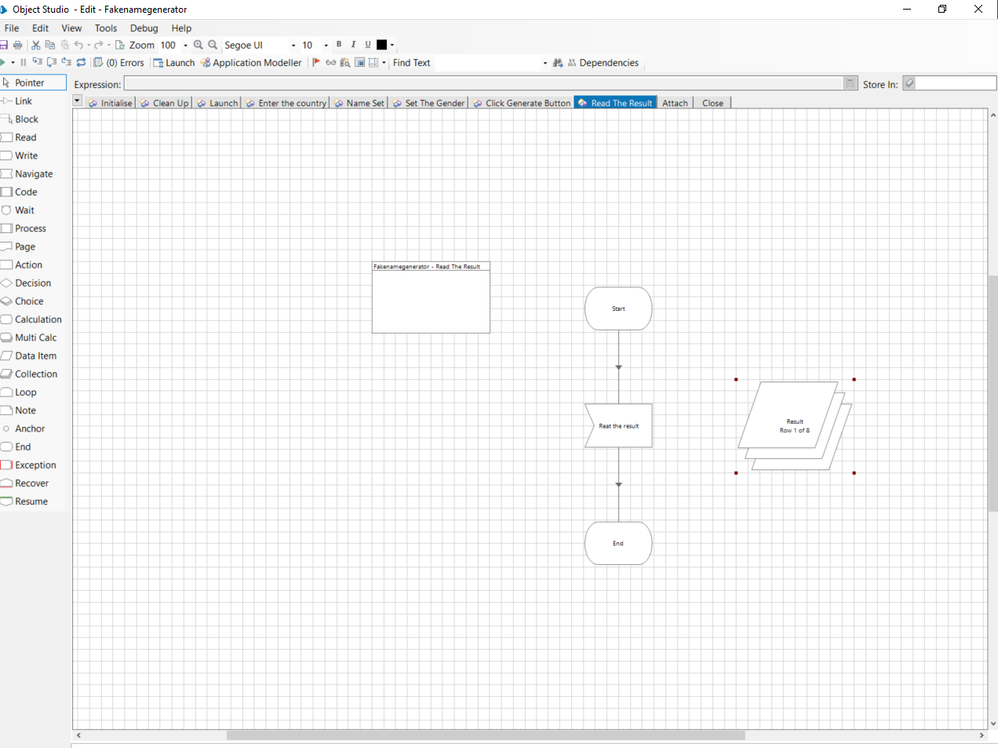Viewport: 998px width, 748px height.
Task: Click the Dependencies button
Action: click(603, 62)
